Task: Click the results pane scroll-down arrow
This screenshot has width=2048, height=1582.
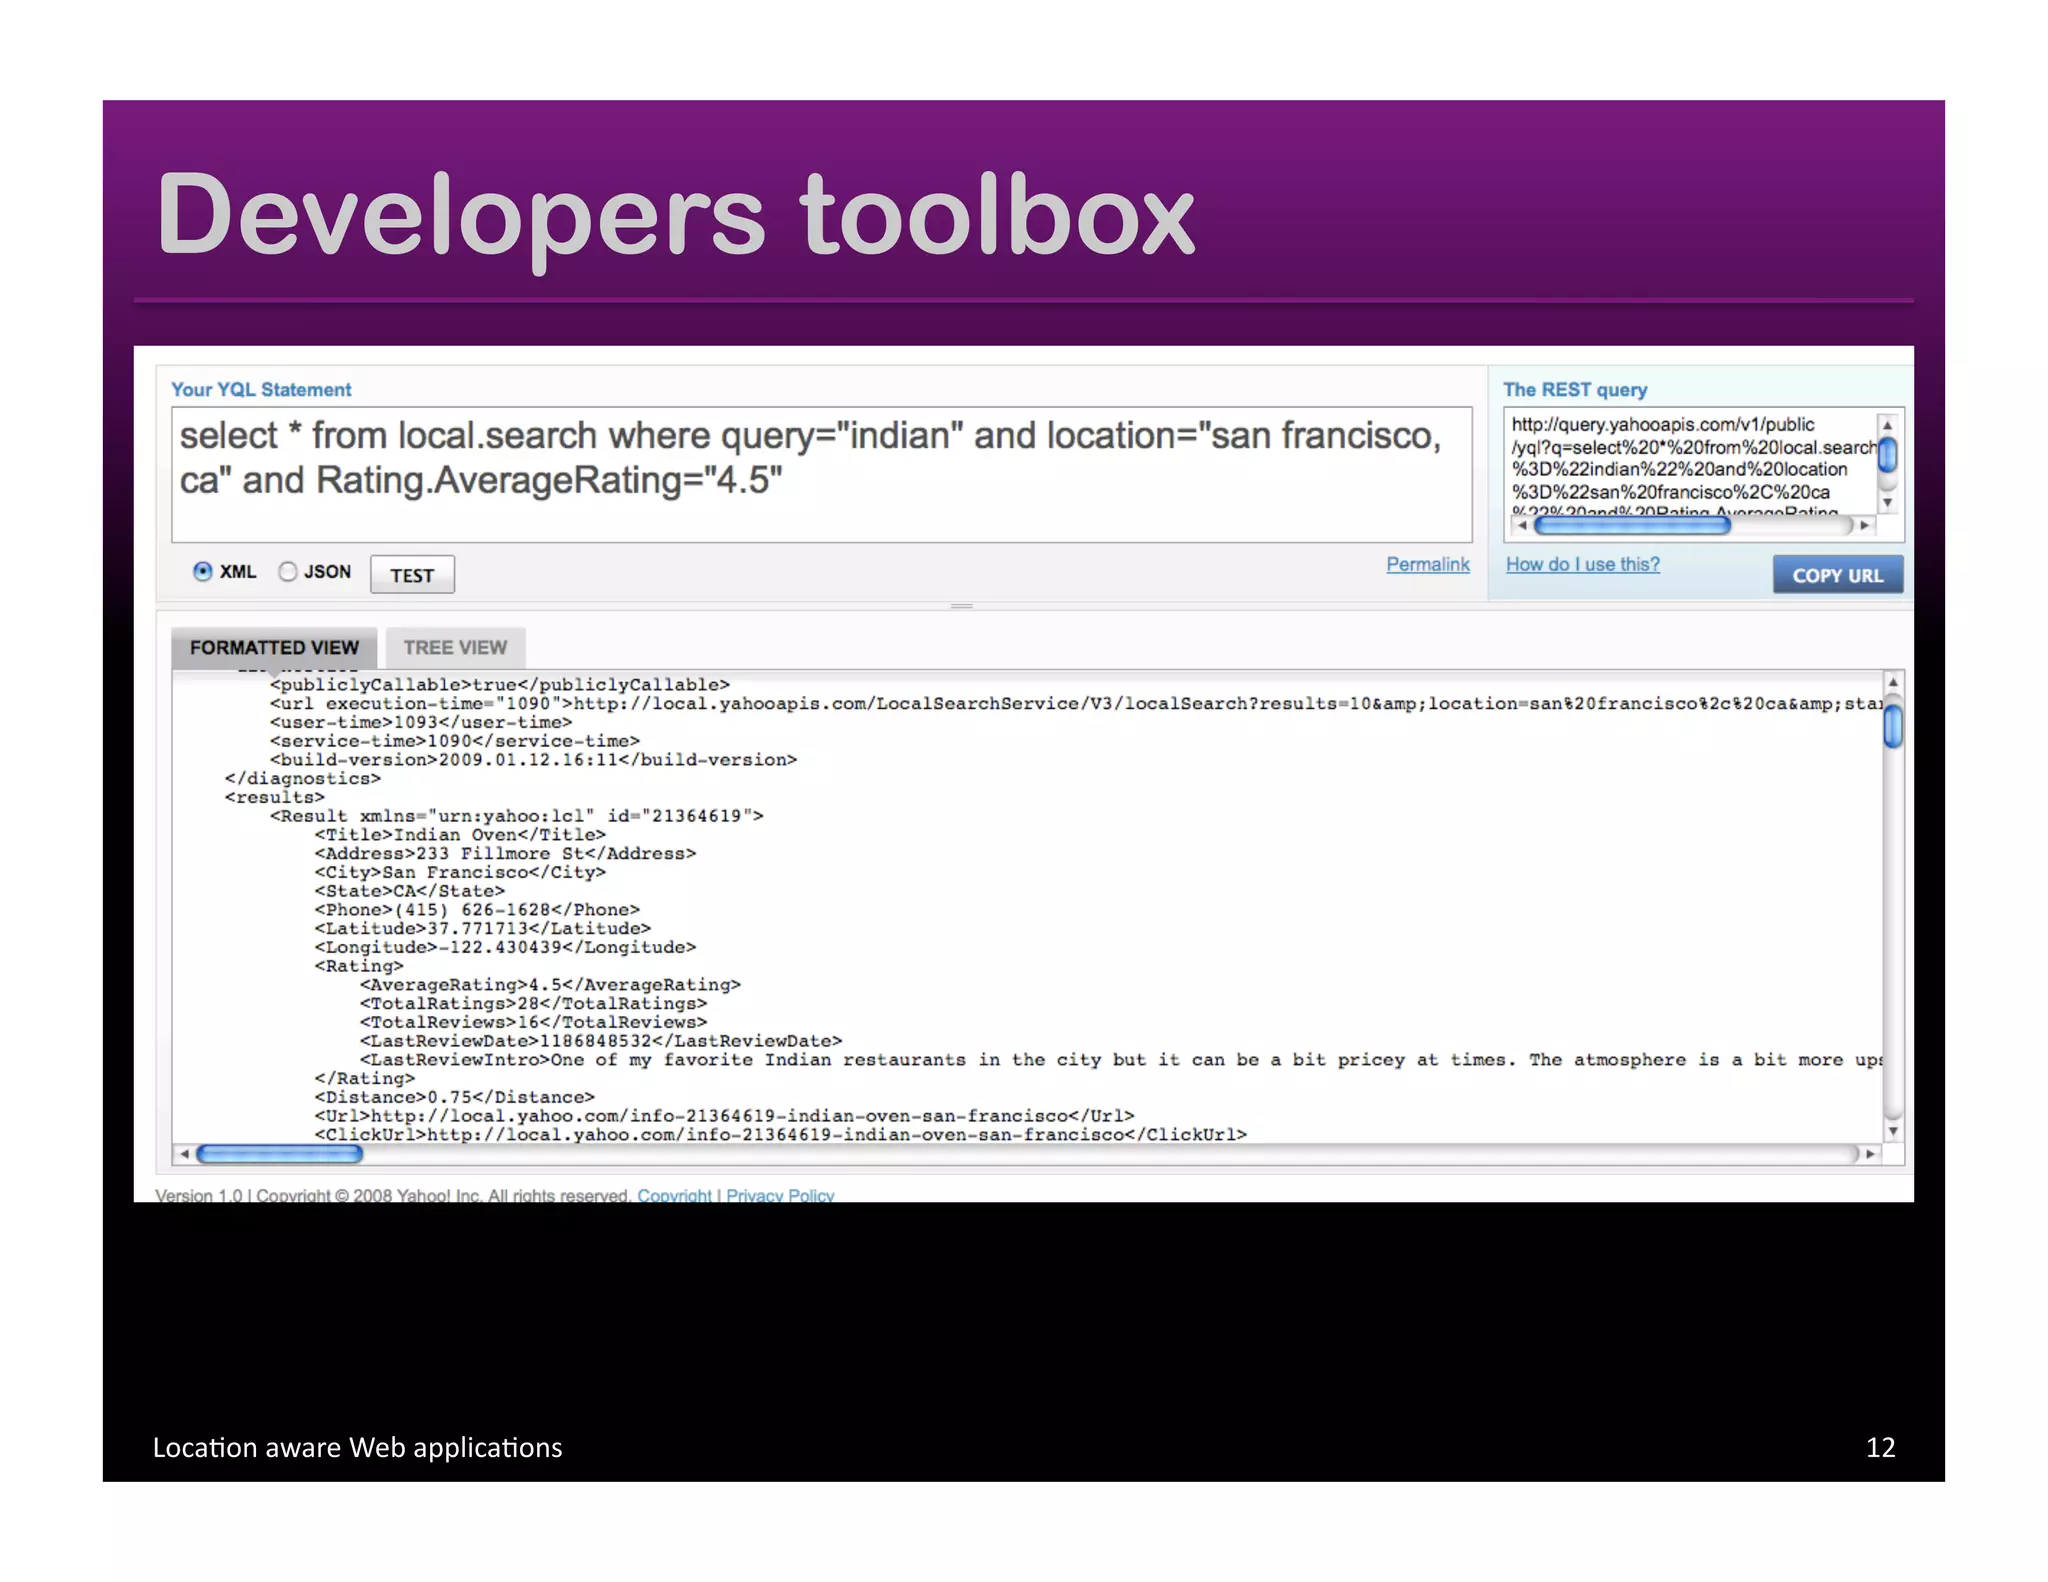Action: (x=1893, y=1132)
